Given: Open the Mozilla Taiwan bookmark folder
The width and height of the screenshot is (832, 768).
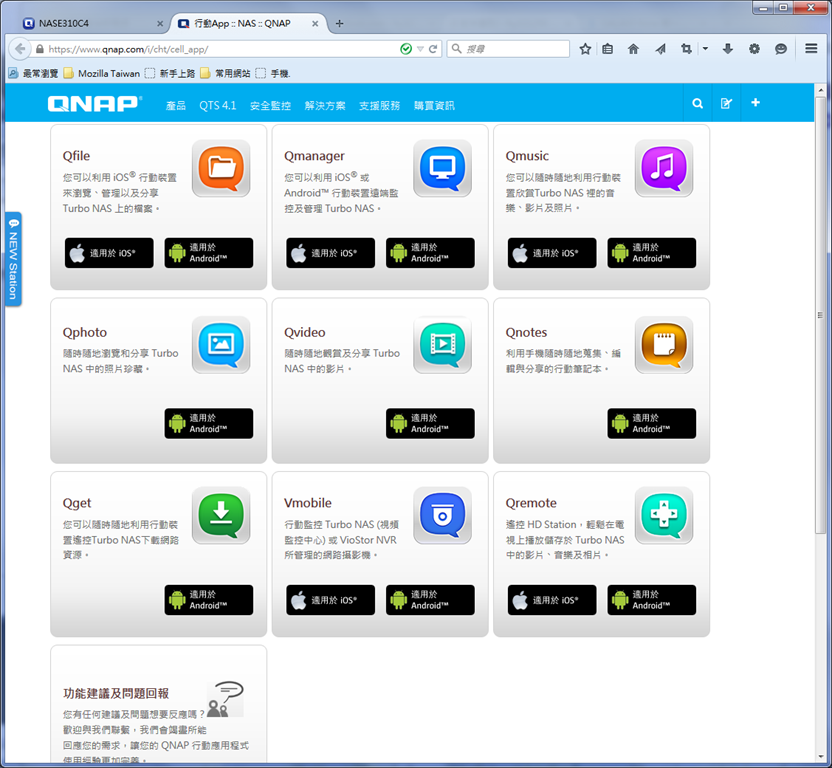Looking at the screenshot, I should [102, 73].
